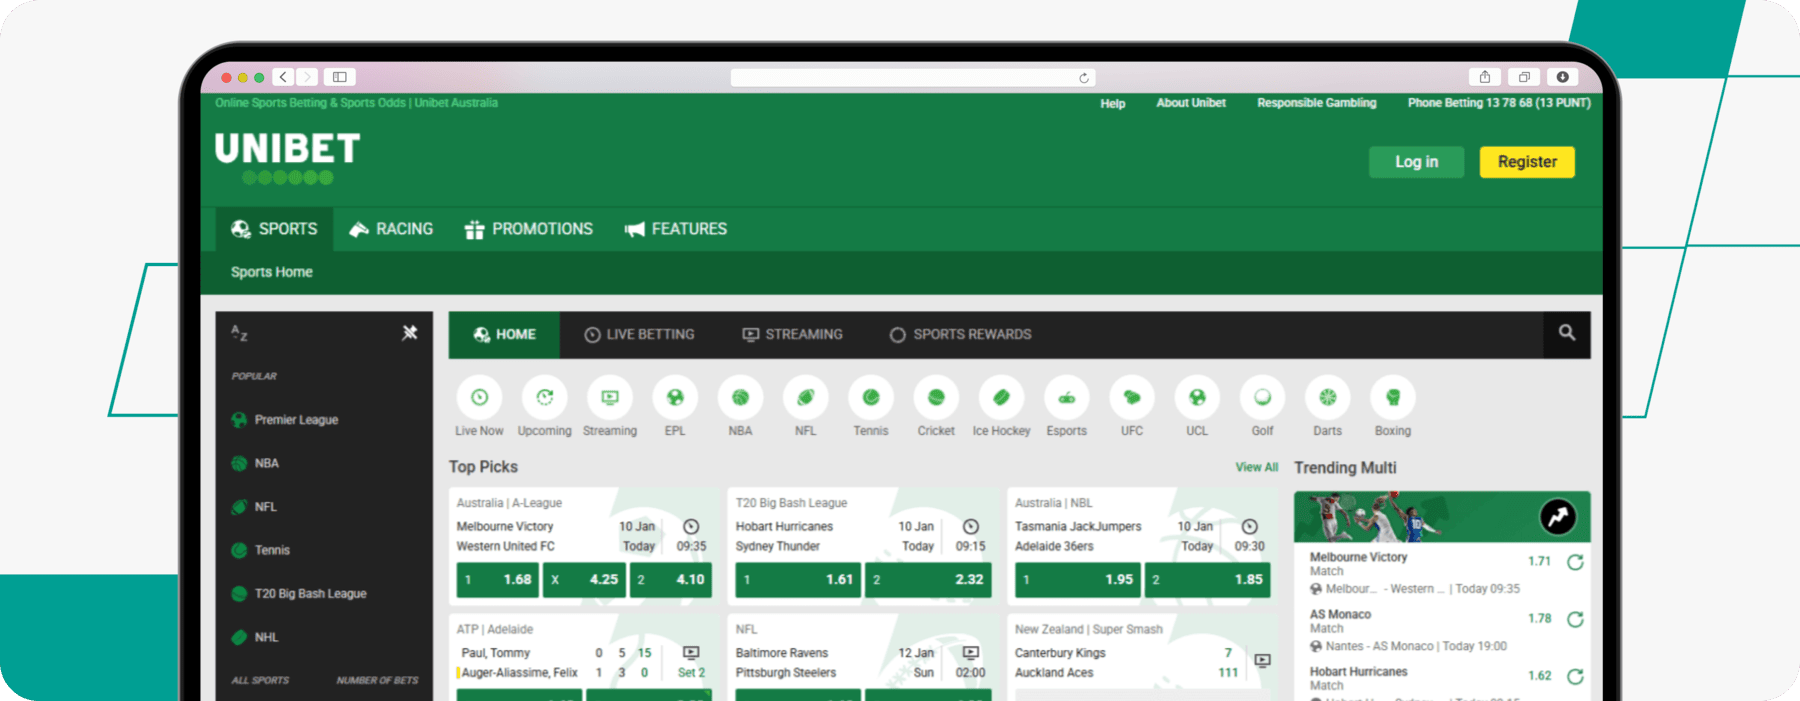Choose the Ice Hockey icon
This screenshot has height=701, width=1800.
click(1001, 397)
